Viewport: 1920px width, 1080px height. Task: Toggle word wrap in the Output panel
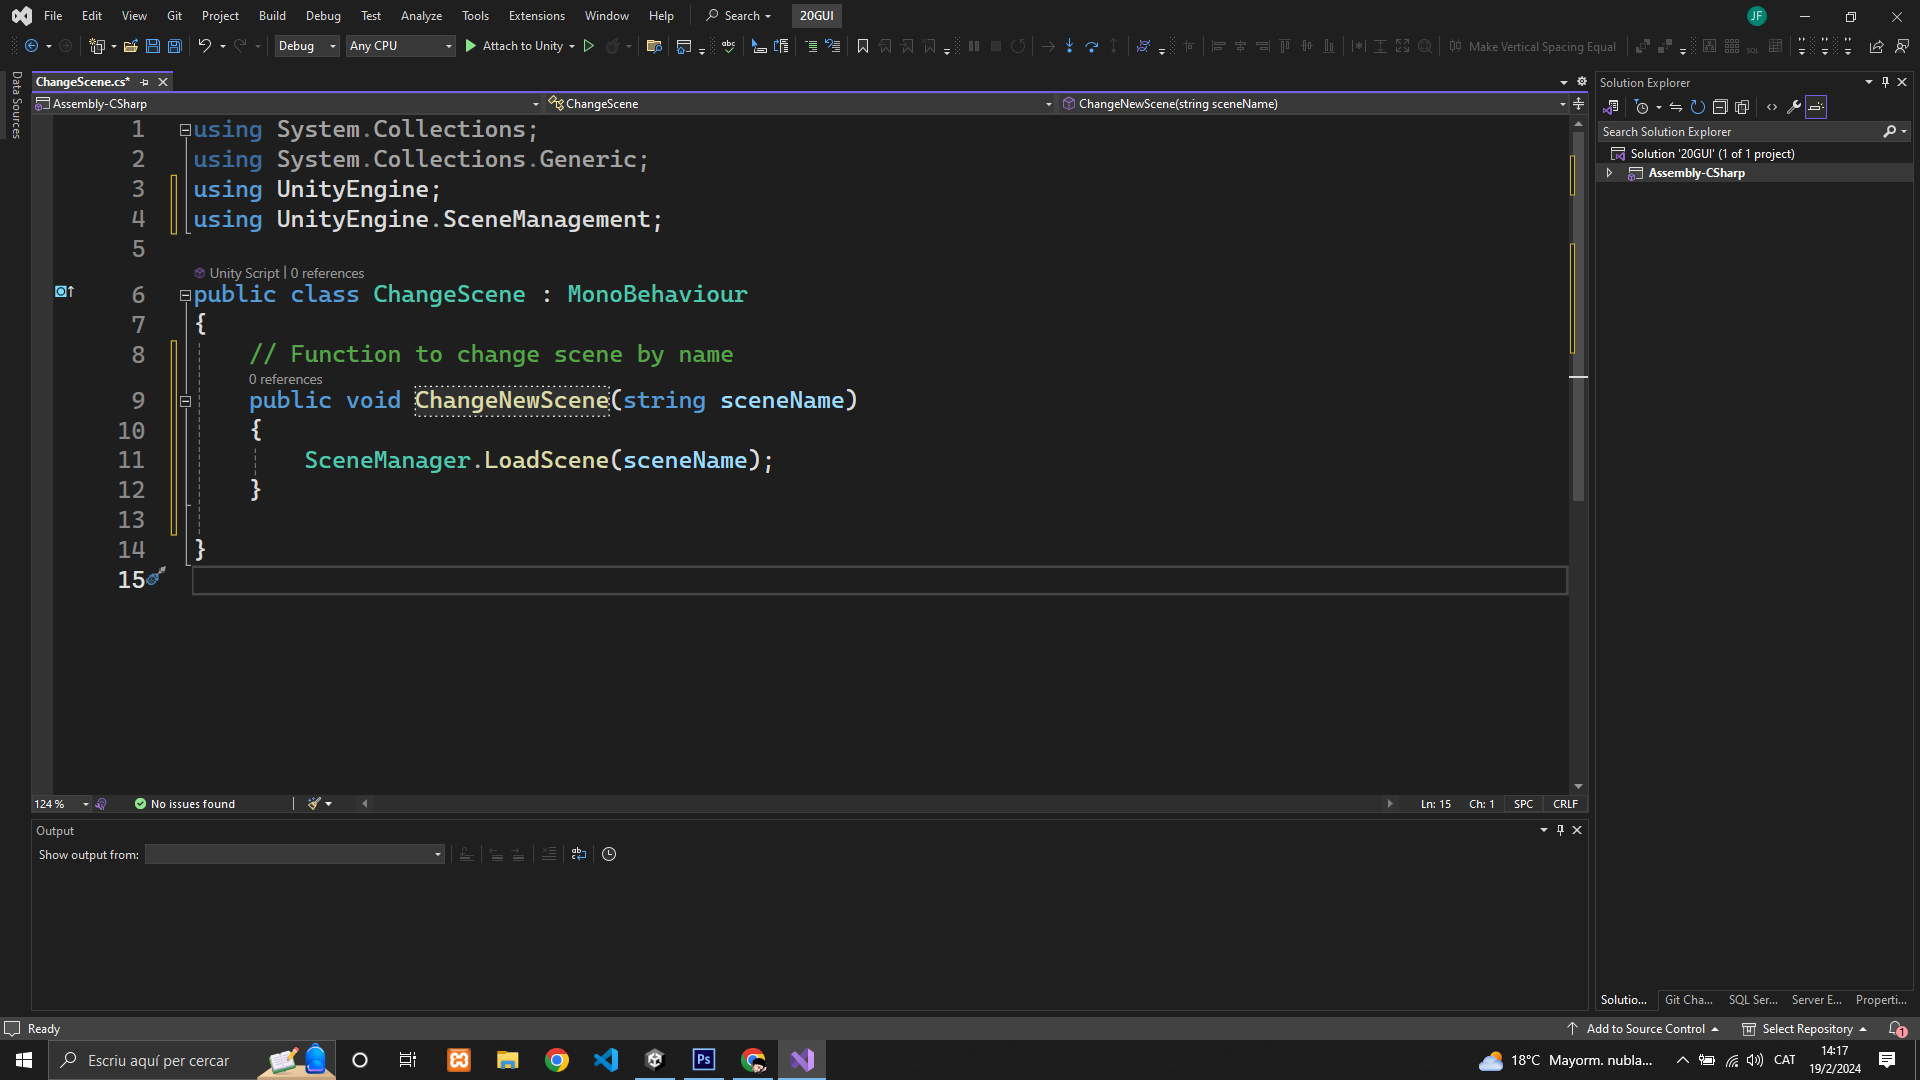pyautogui.click(x=579, y=854)
